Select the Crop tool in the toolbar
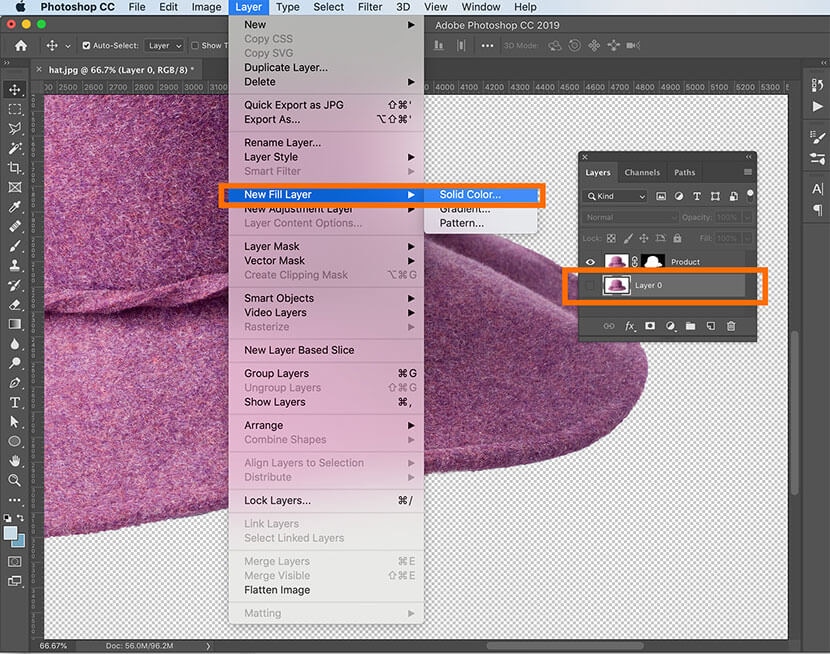This screenshot has height=654, width=830. point(15,168)
